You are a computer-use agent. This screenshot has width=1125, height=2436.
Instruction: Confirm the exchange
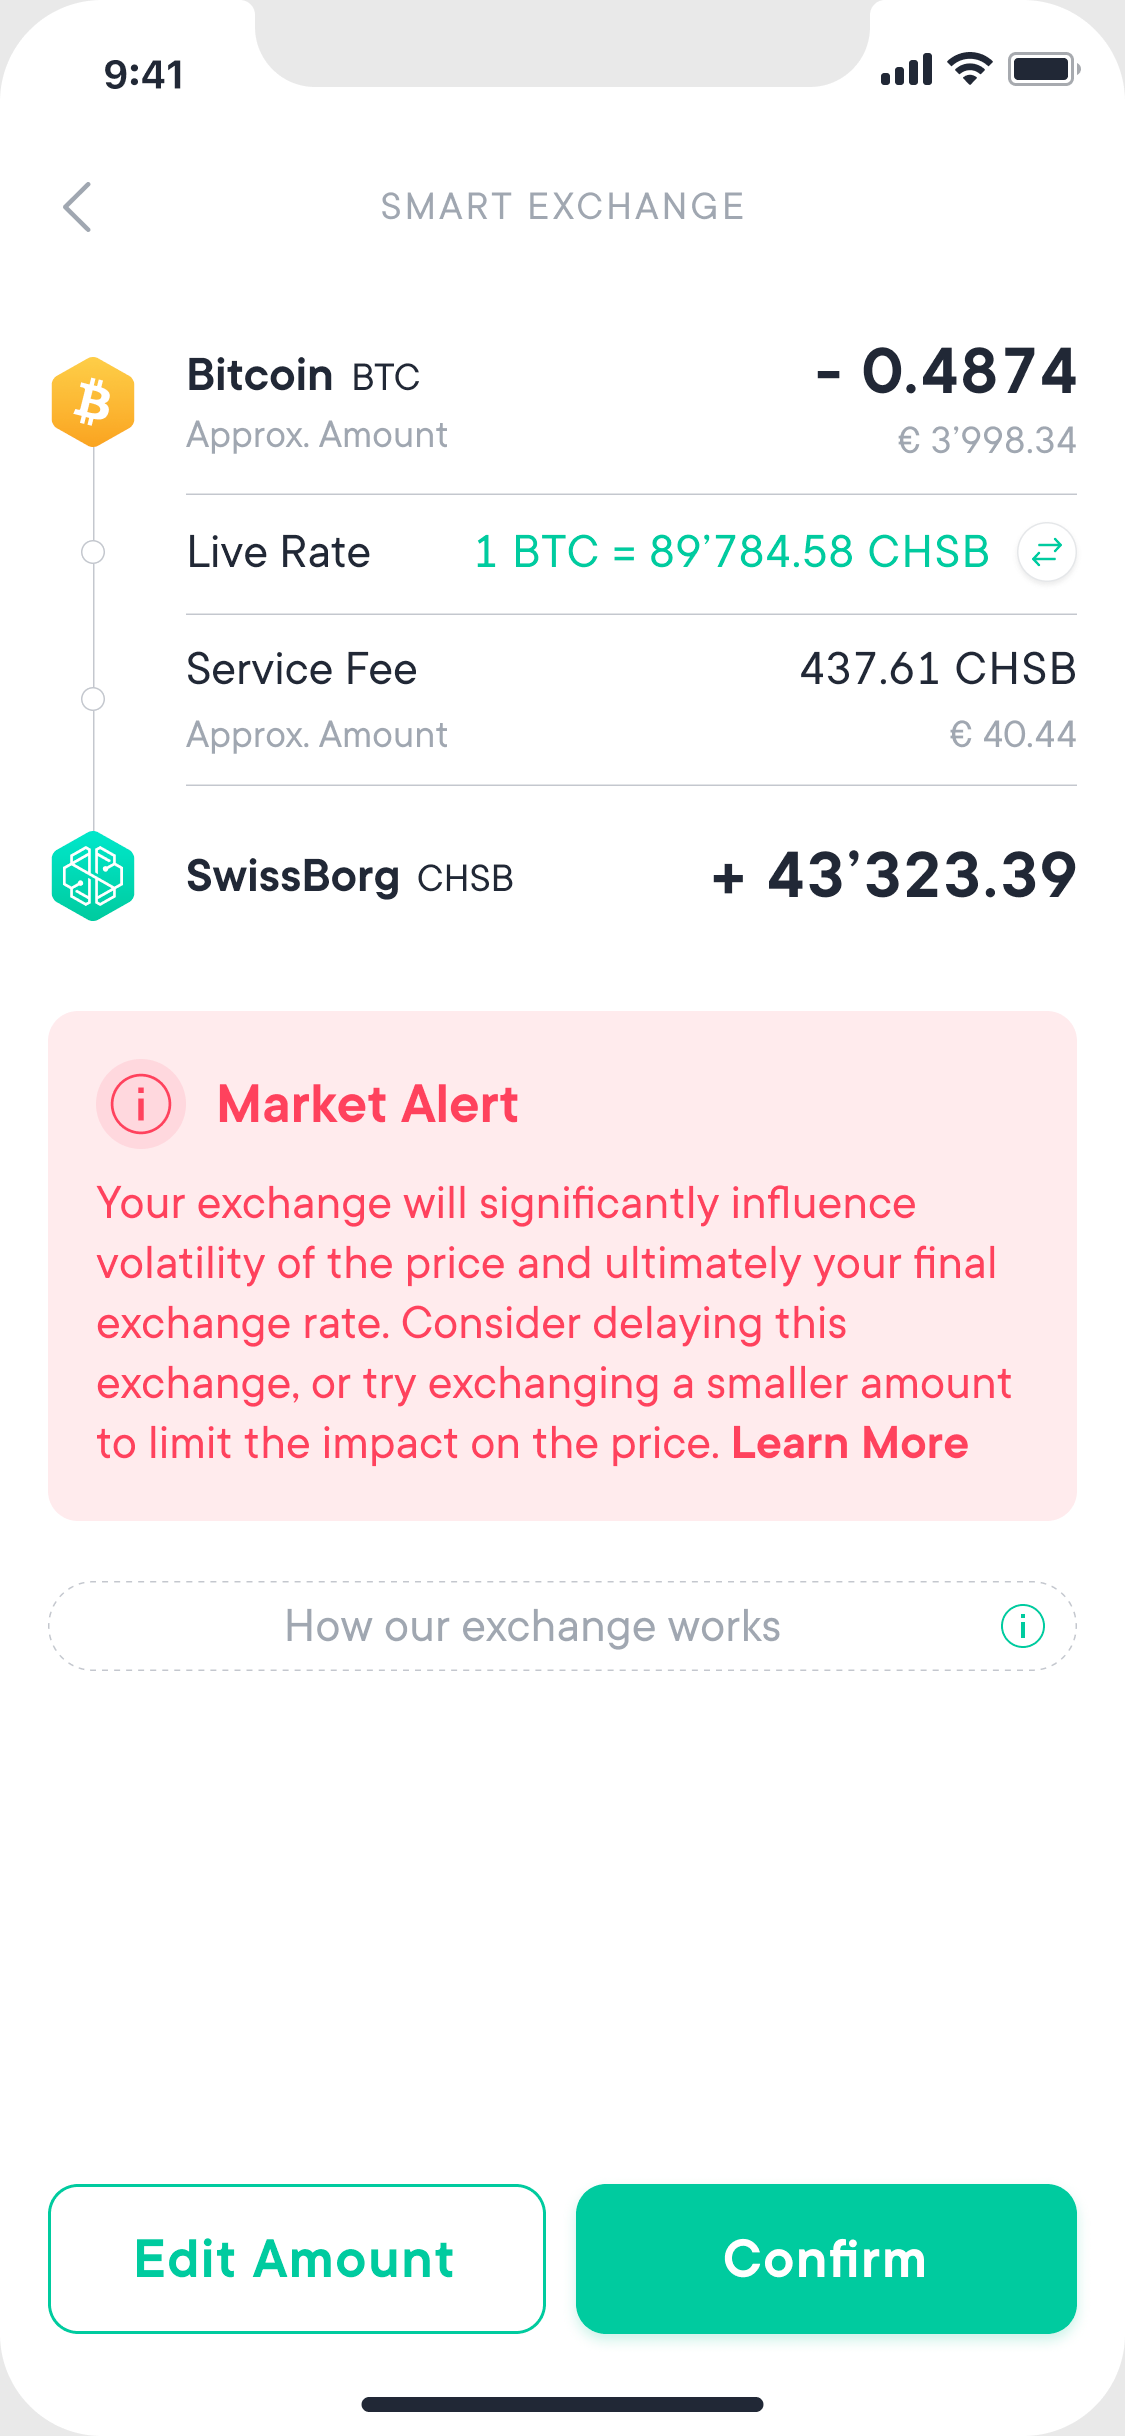click(x=826, y=2259)
